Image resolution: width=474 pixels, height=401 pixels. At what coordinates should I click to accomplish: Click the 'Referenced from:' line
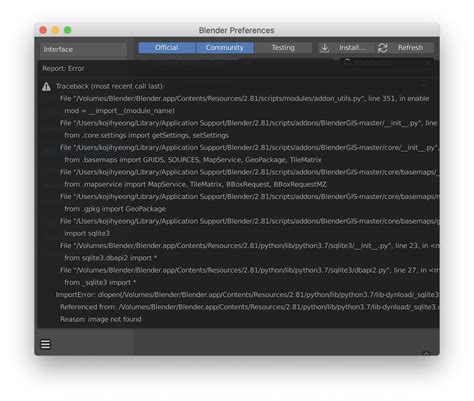249,307
